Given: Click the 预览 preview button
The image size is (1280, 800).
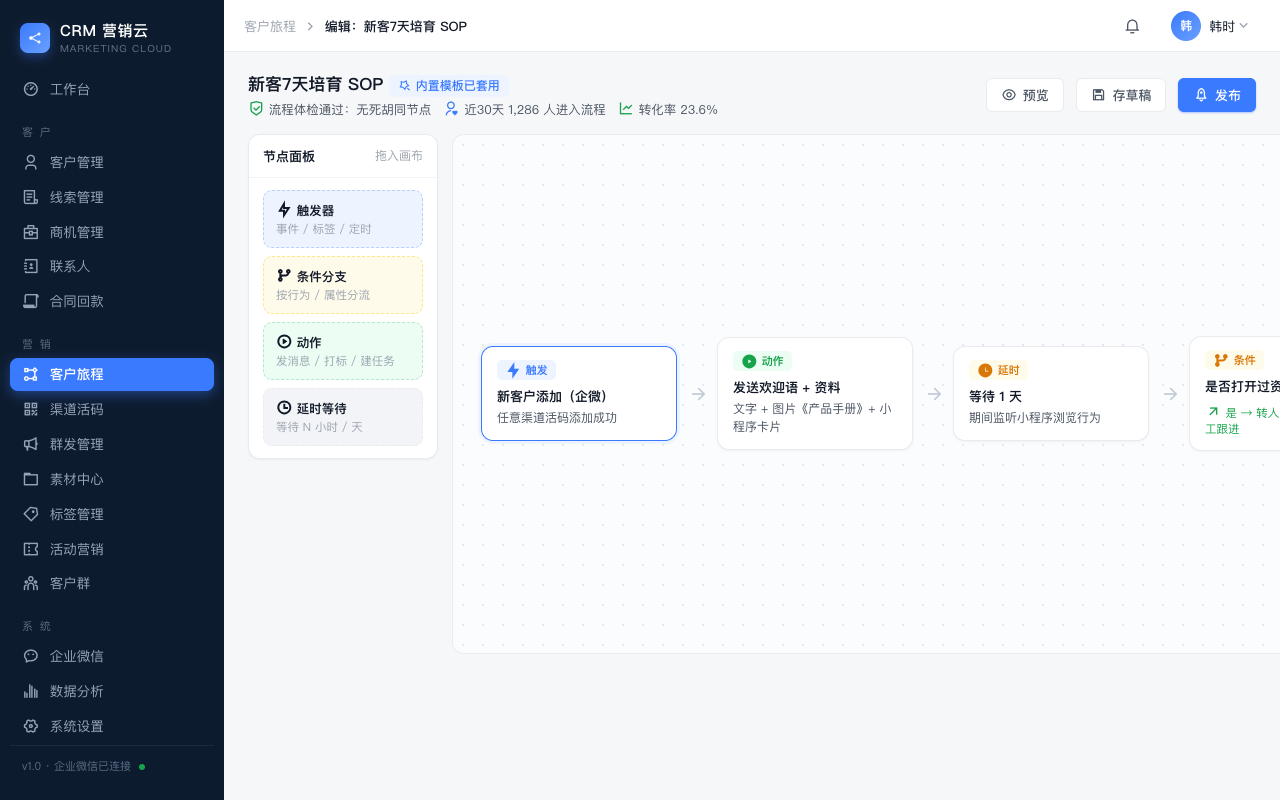Looking at the screenshot, I should pos(1025,95).
